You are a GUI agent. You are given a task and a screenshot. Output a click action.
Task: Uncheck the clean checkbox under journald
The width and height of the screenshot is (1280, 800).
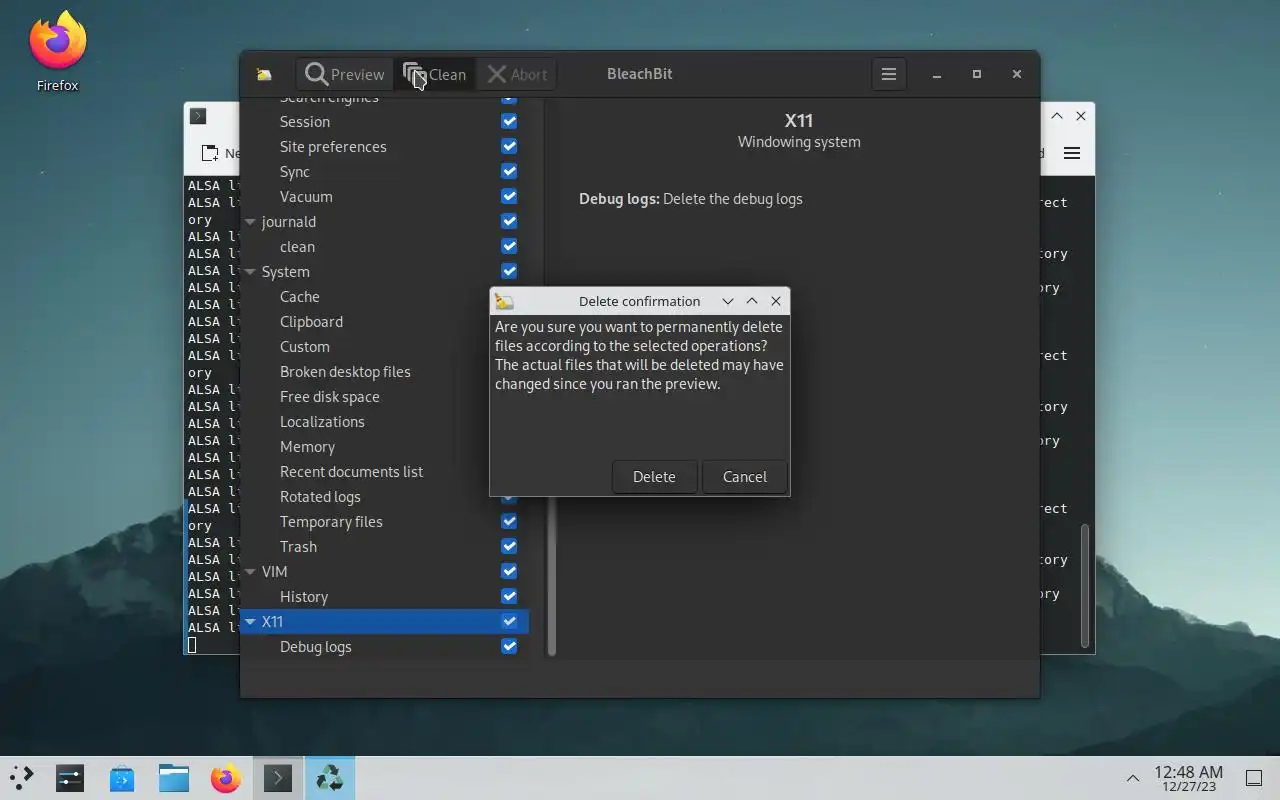[x=509, y=246]
